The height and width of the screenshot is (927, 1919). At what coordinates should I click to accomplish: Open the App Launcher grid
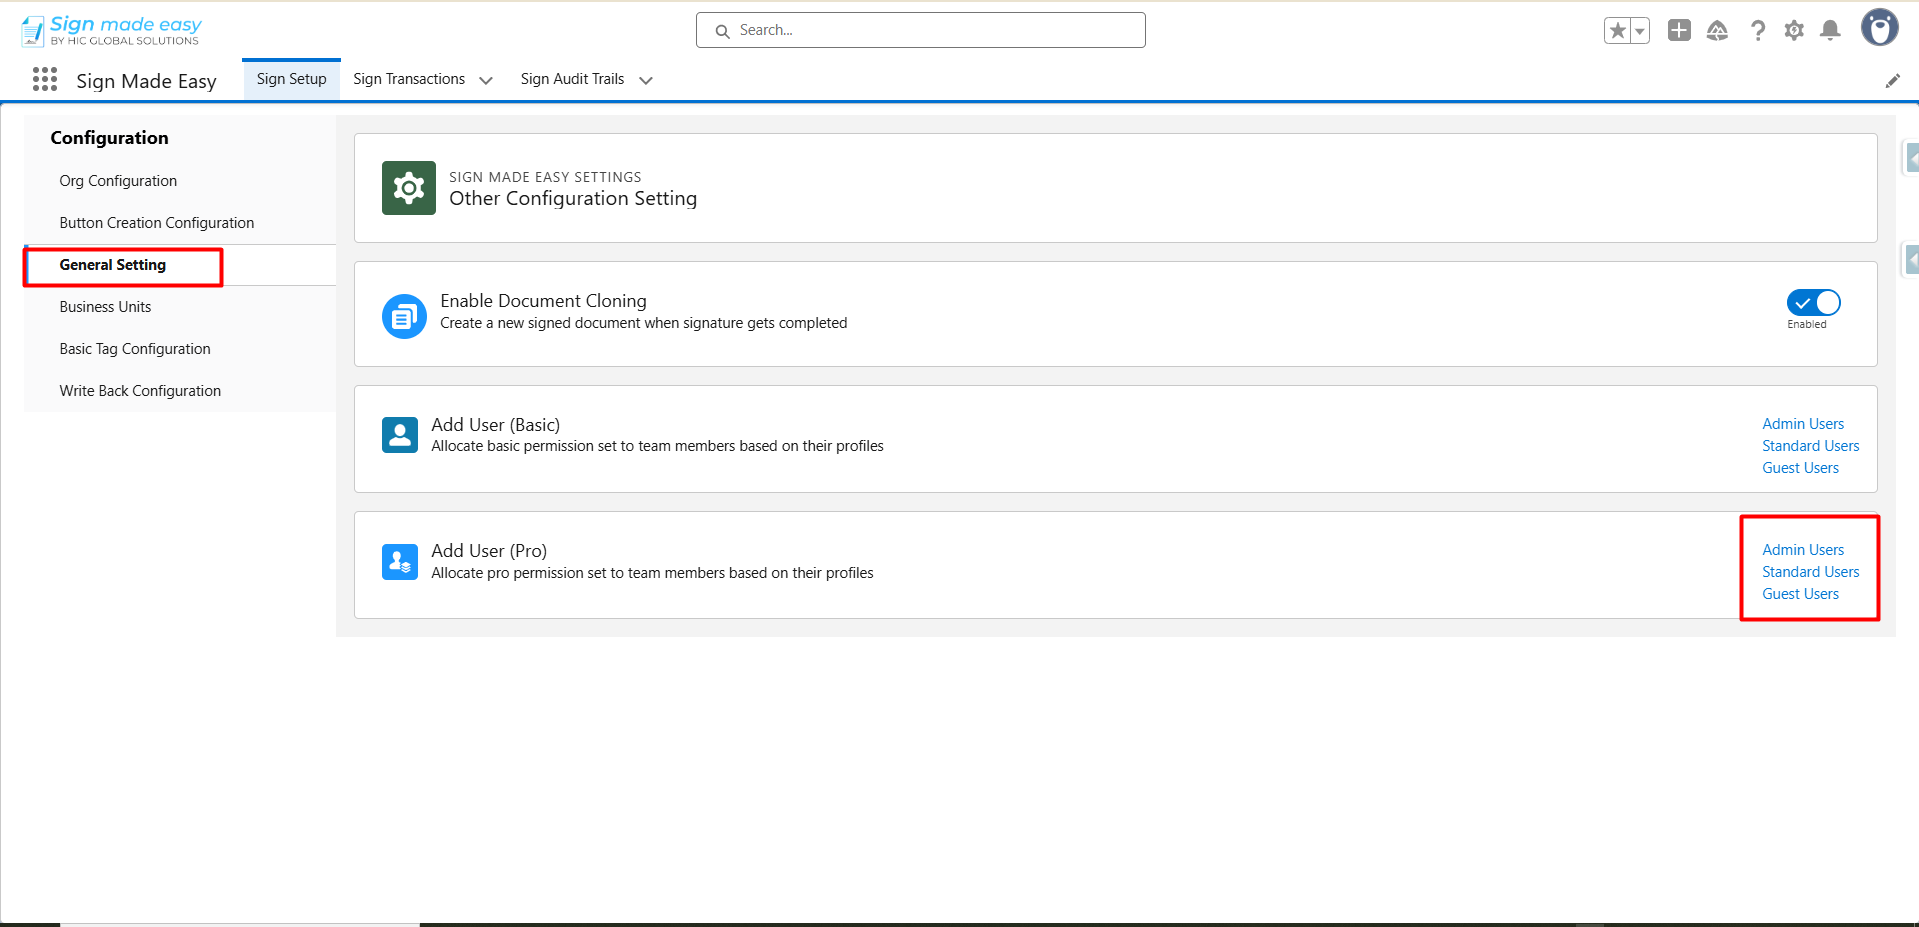coord(45,80)
